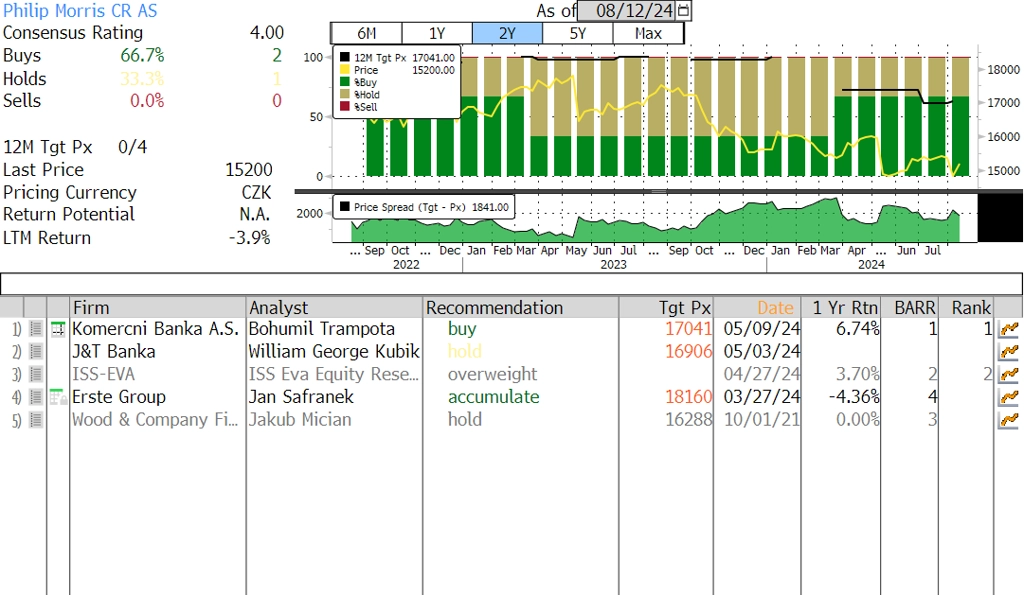This screenshot has height=595, width=1024.
Task: Click the black 12M Tgt Px legend swatch
Action: [344, 57]
